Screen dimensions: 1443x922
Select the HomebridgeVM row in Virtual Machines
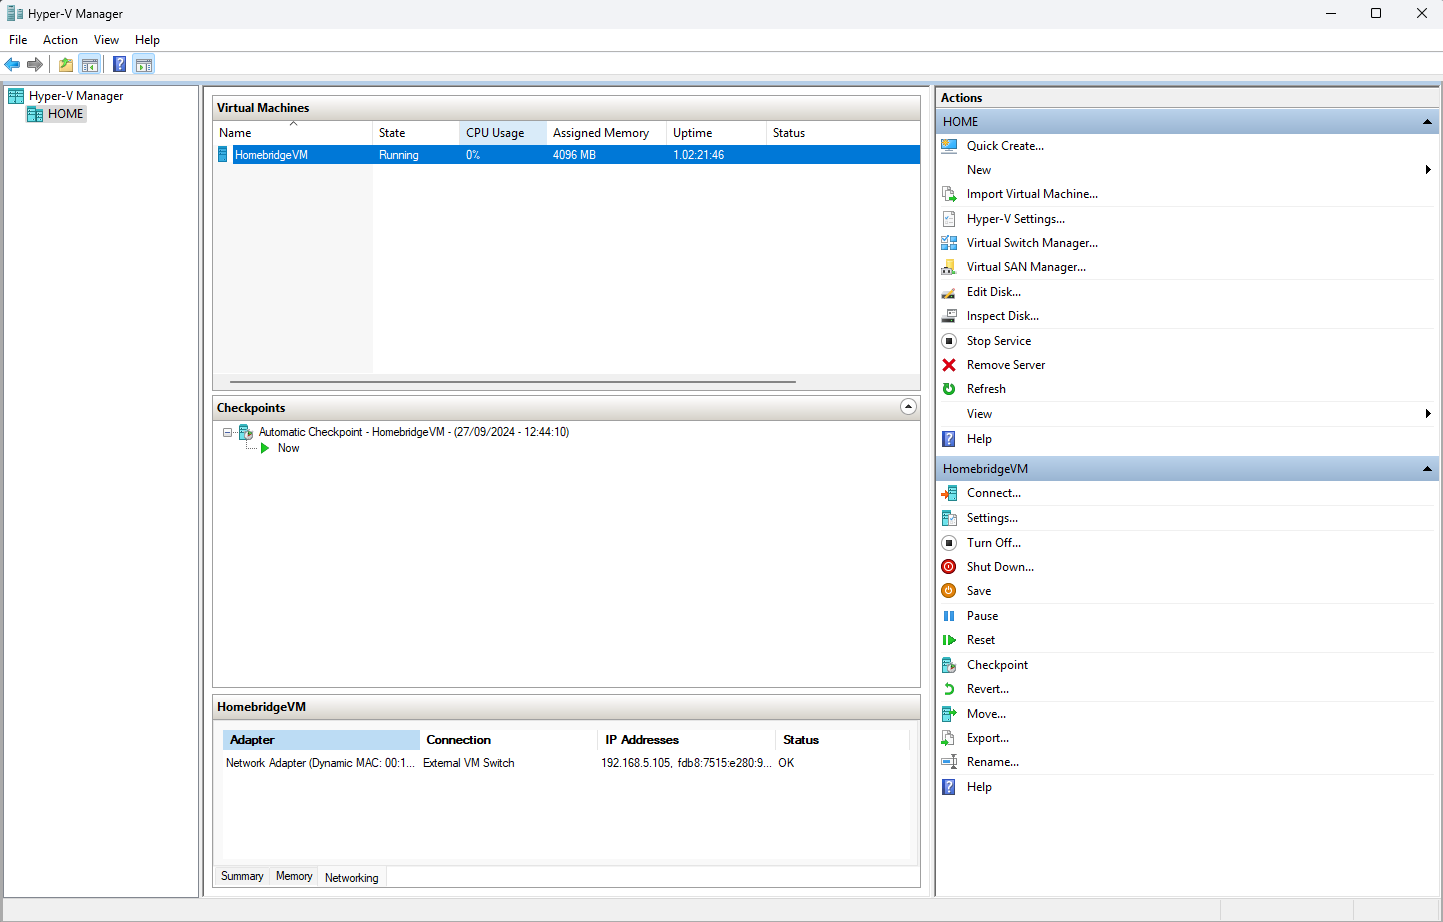[x=567, y=155]
